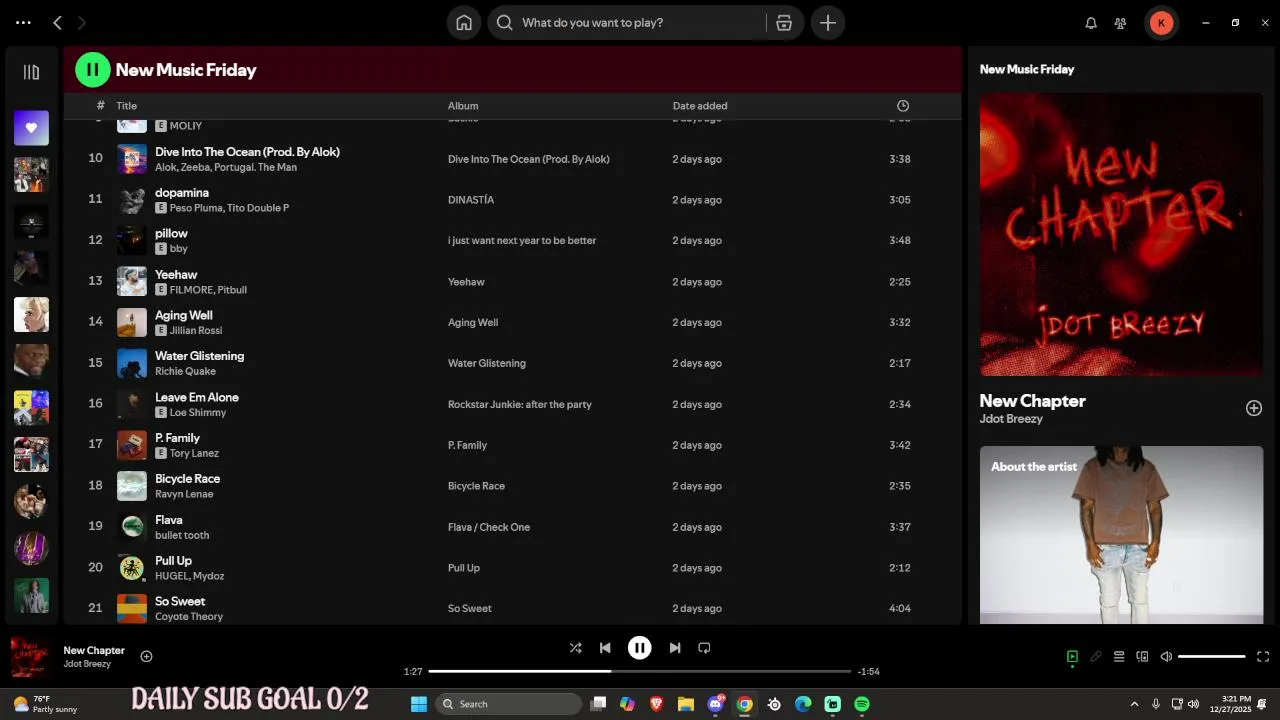1280x720 pixels.
Task: Click the Windows taskbar Search box
Action: pos(509,704)
